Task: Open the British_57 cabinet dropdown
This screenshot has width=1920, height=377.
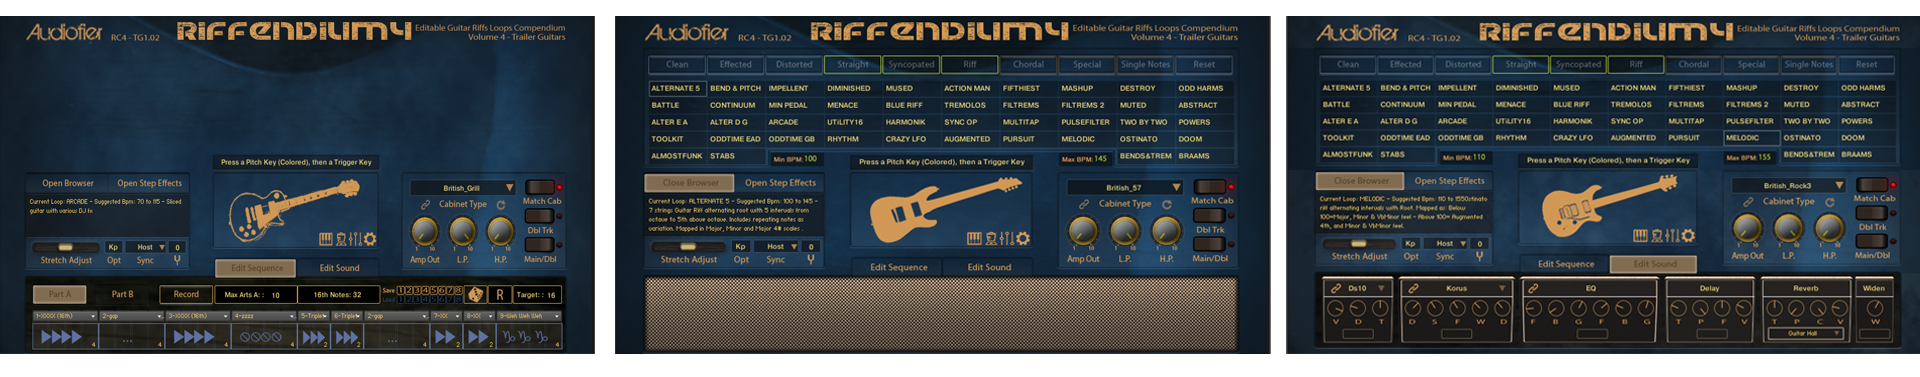Action: coord(1125,187)
